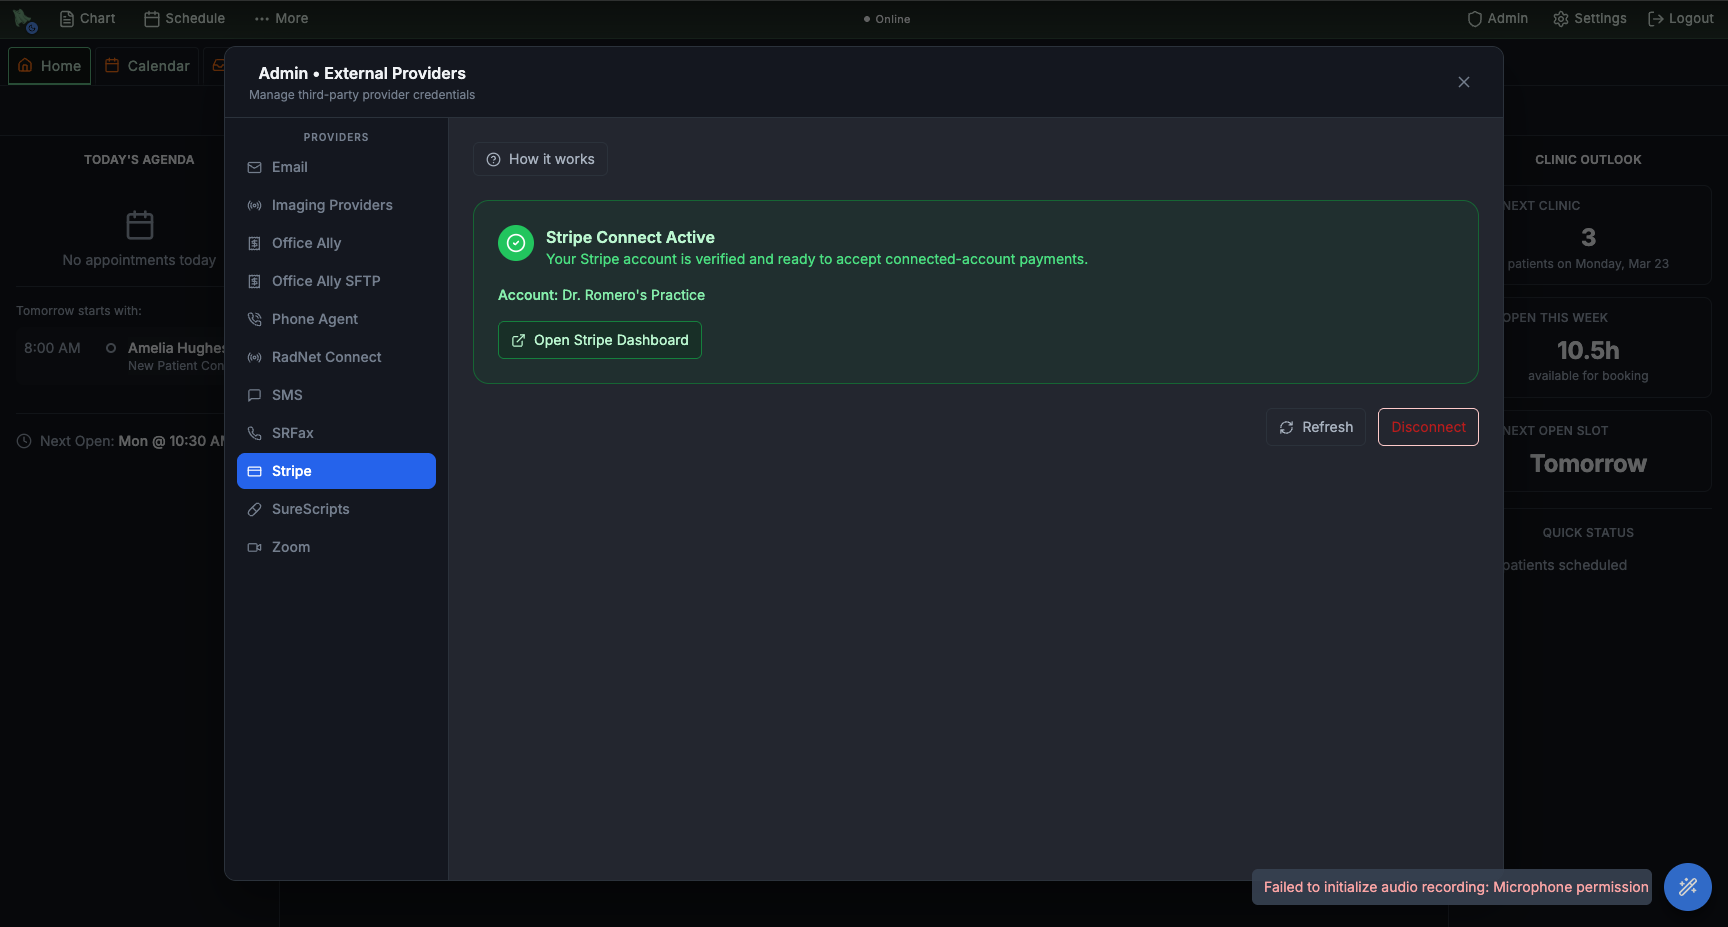Image resolution: width=1728 pixels, height=927 pixels.
Task: Open Stripe Dashboard
Action: pos(600,340)
